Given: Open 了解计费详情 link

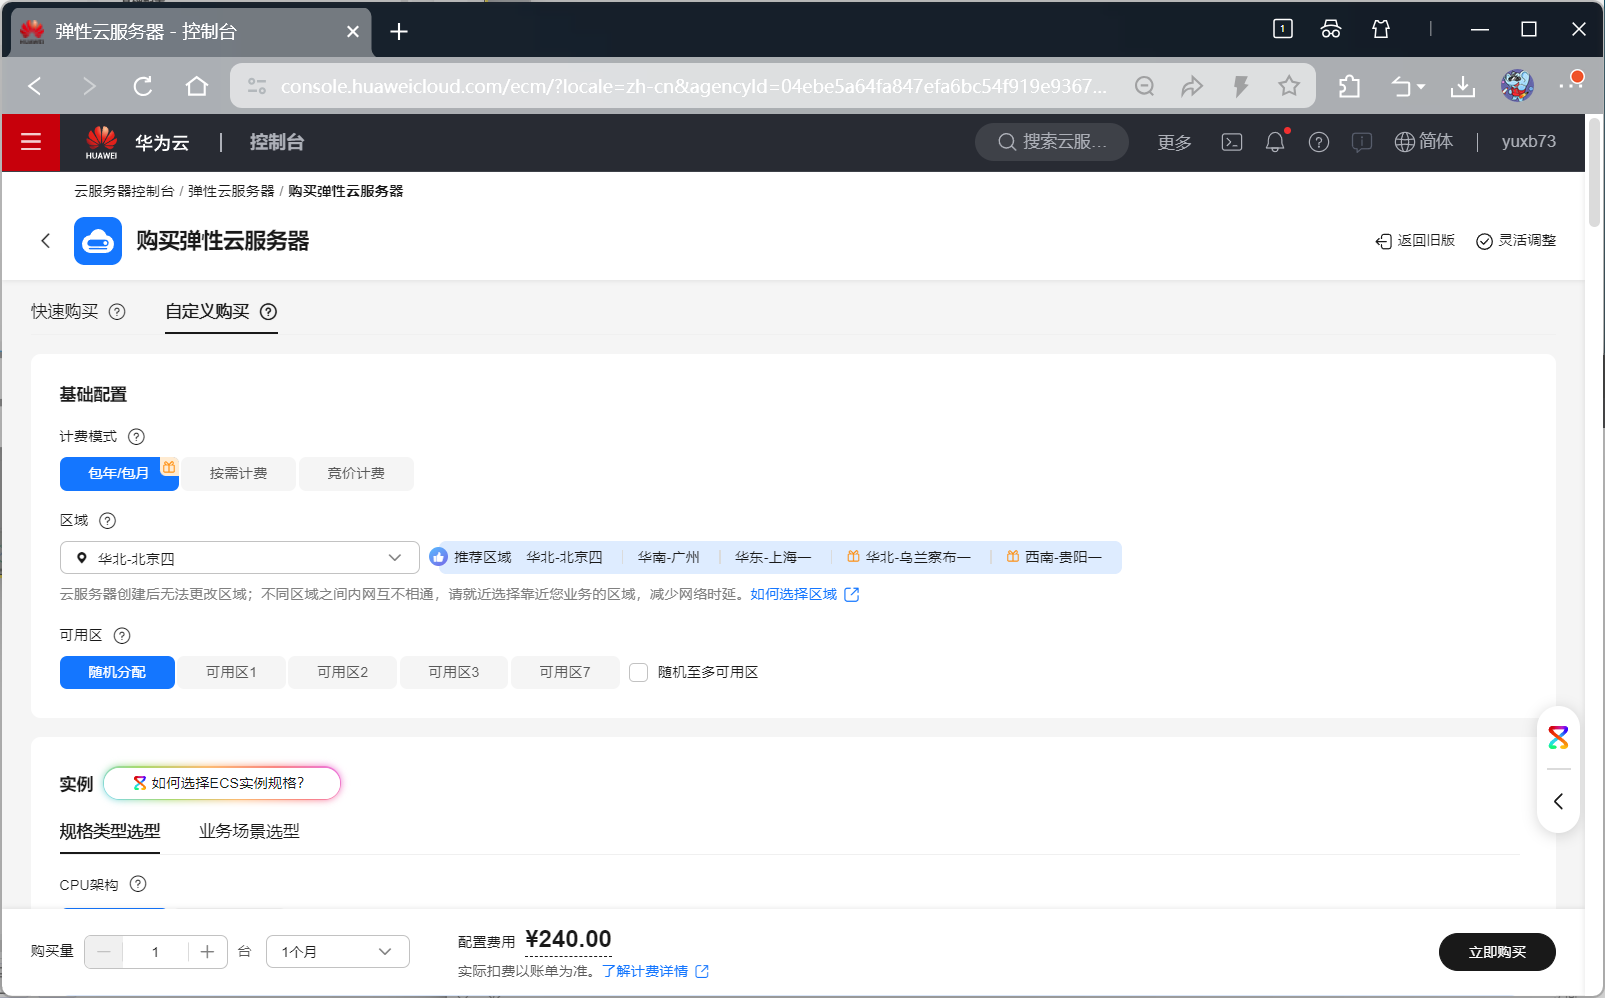Looking at the screenshot, I should 655,972.
